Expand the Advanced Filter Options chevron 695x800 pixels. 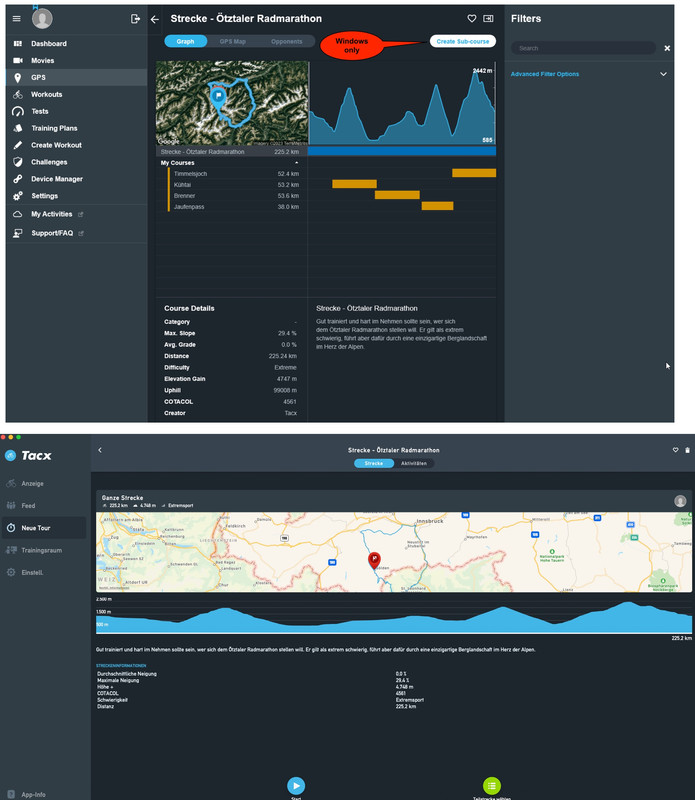coord(663,74)
